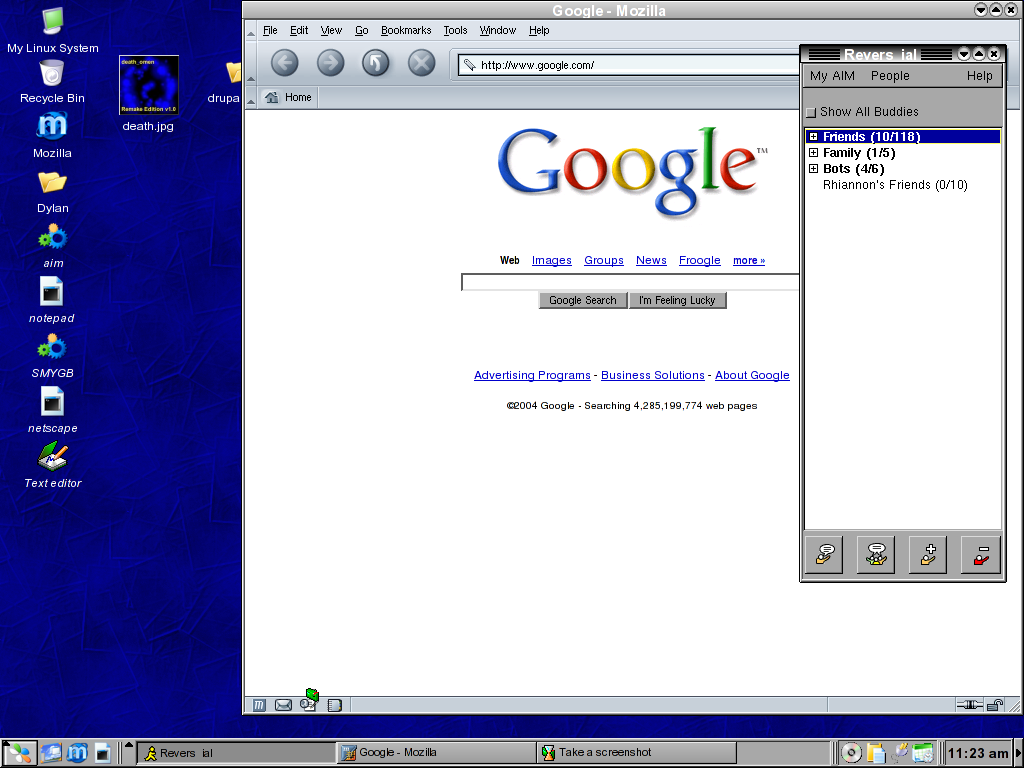Open the Dylan folder on desktop
The image size is (1024, 768).
point(52,192)
